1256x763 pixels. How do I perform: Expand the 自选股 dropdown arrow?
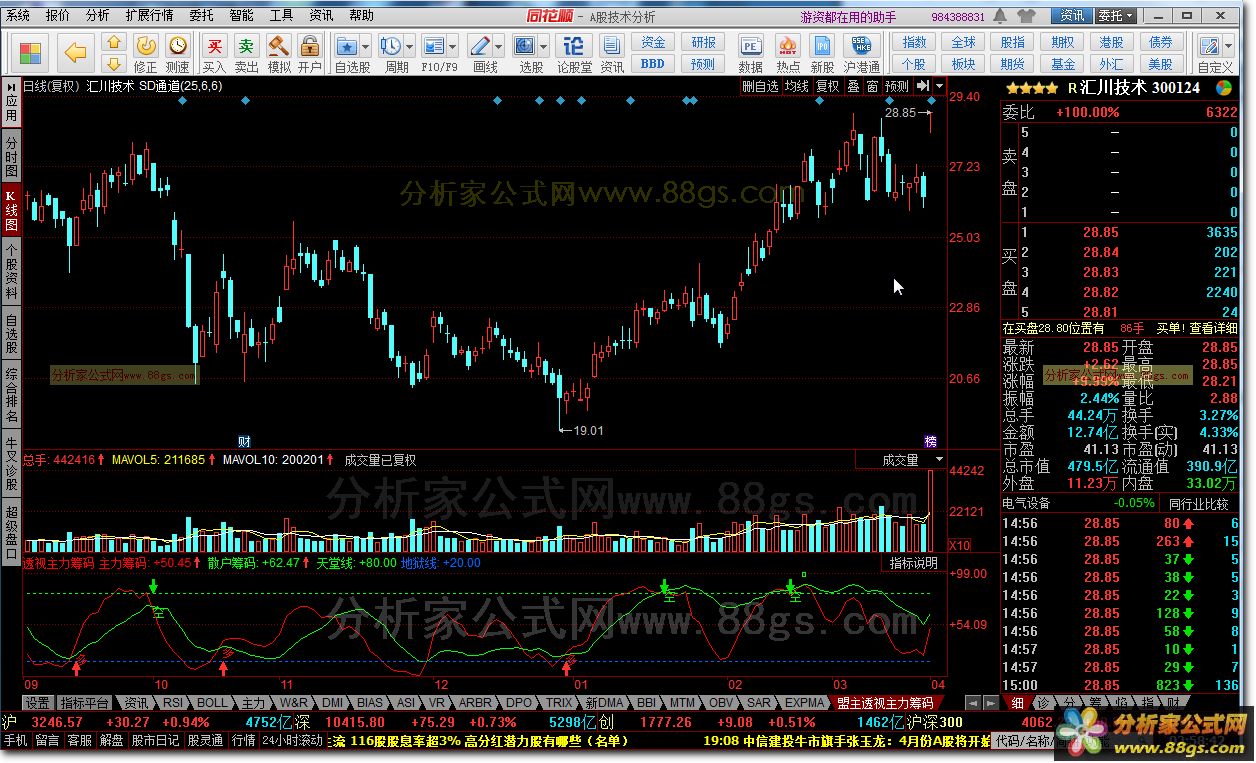coord(366,46)
